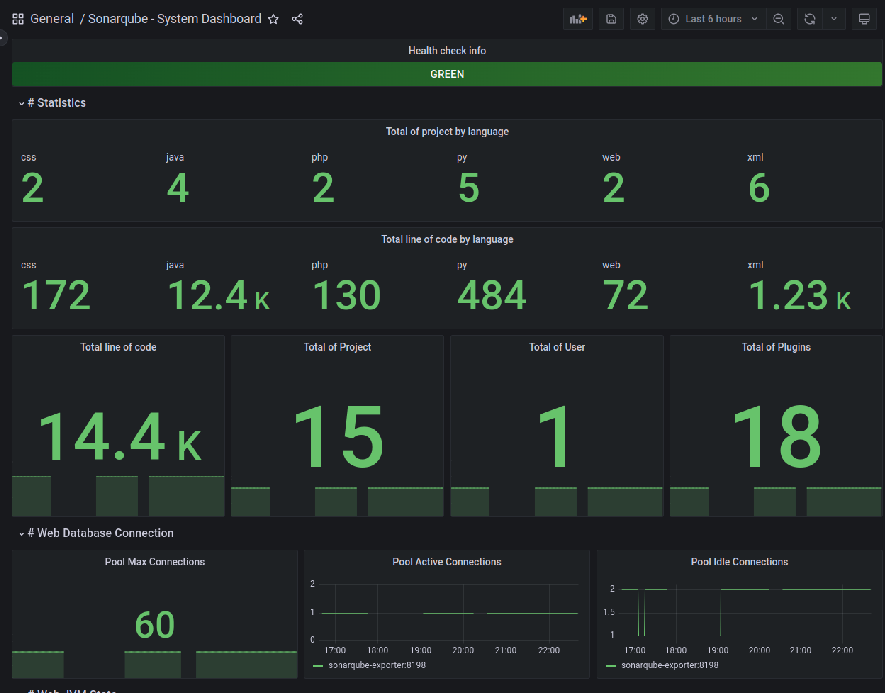Open the Total of Project panel title menu

[337, 347]
